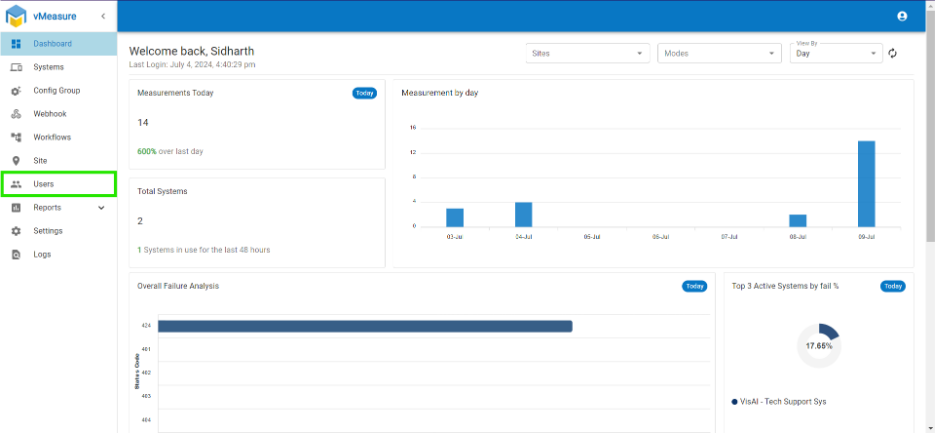This screenshot has height=433, width=936.
Task: Open the View By Day dropdown
Action: pos(836,53)
